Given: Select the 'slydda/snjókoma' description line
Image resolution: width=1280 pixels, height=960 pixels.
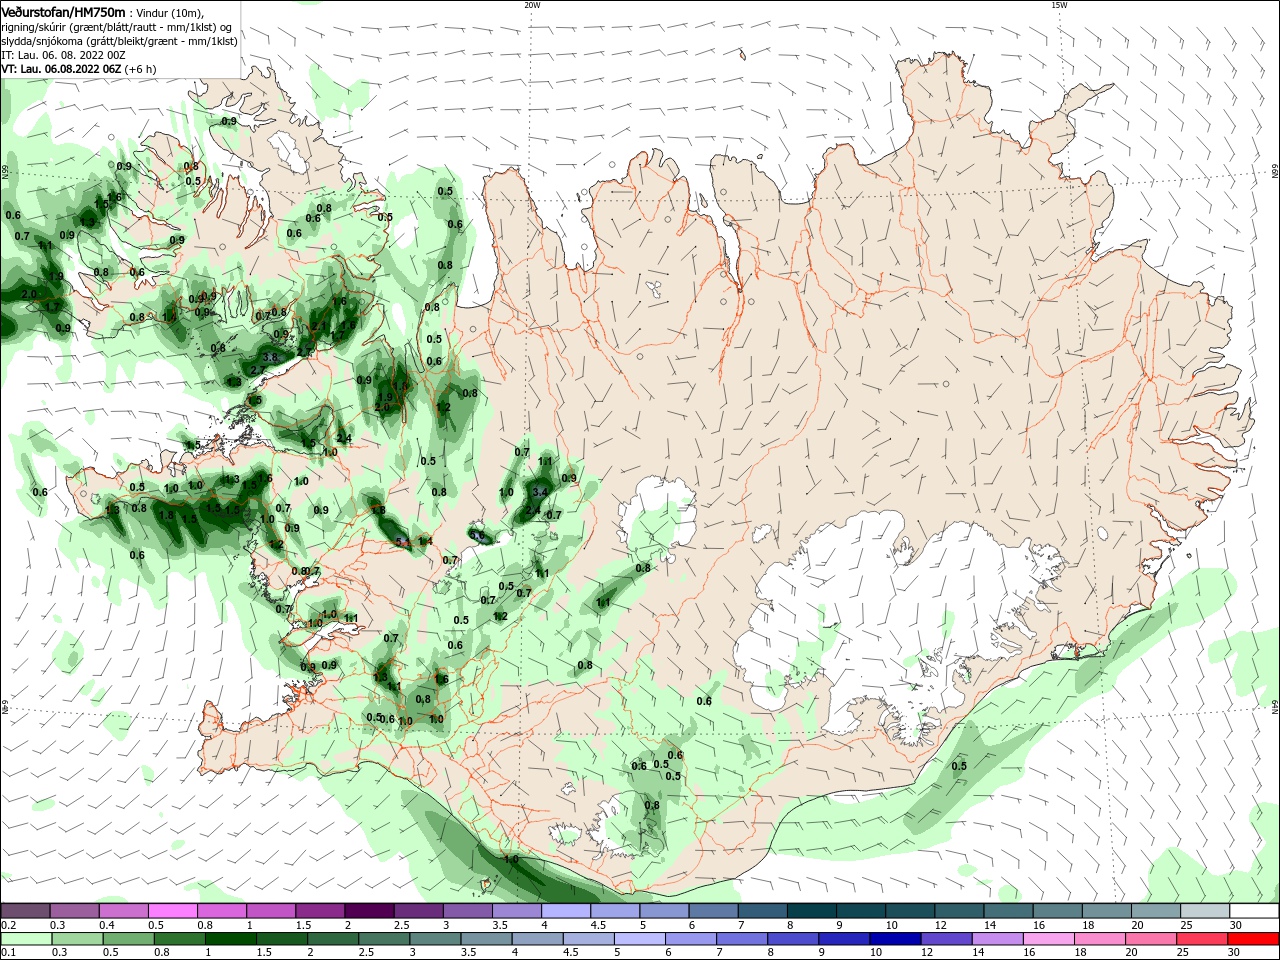Looking at the screenshot, I should (120, 41).
